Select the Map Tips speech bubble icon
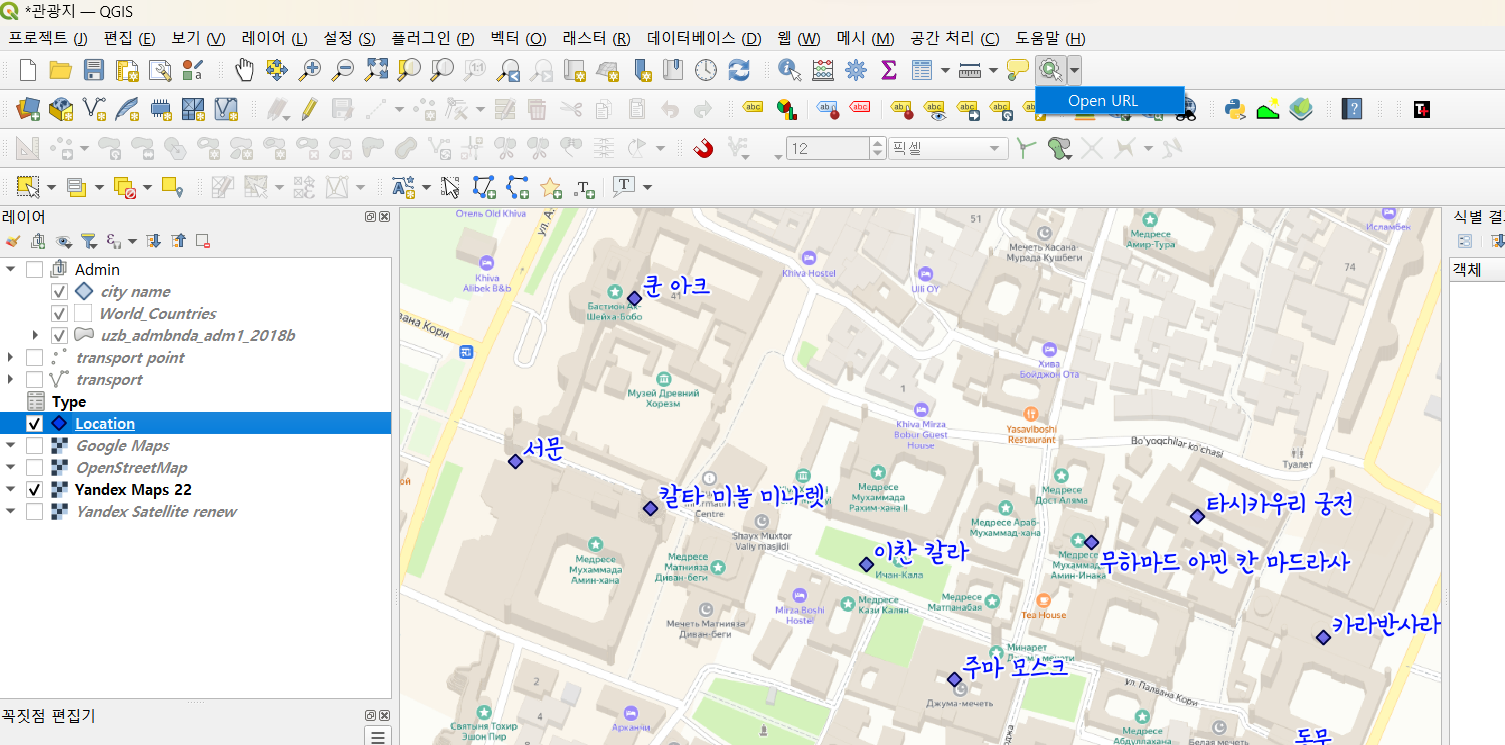The height and width of the screenshot is (745, 1505). (x=1018, y=70)
